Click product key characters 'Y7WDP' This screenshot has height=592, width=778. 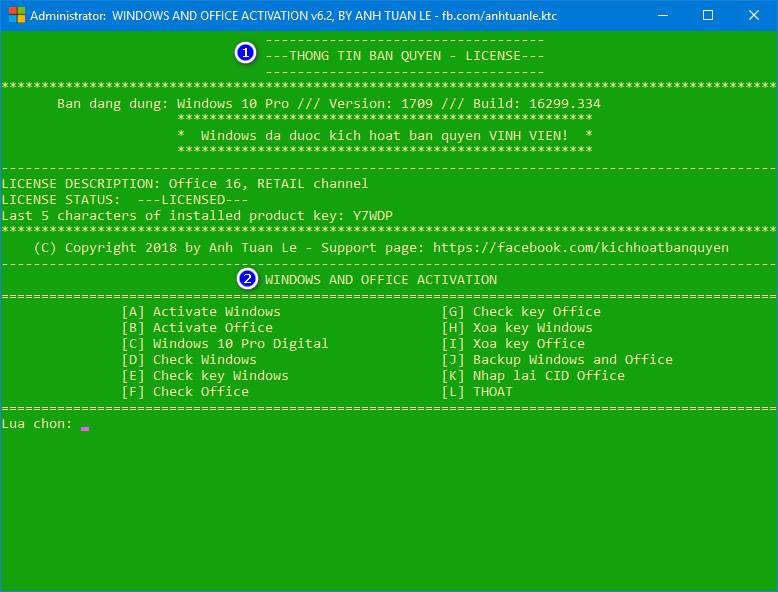[x=373, y=215]
